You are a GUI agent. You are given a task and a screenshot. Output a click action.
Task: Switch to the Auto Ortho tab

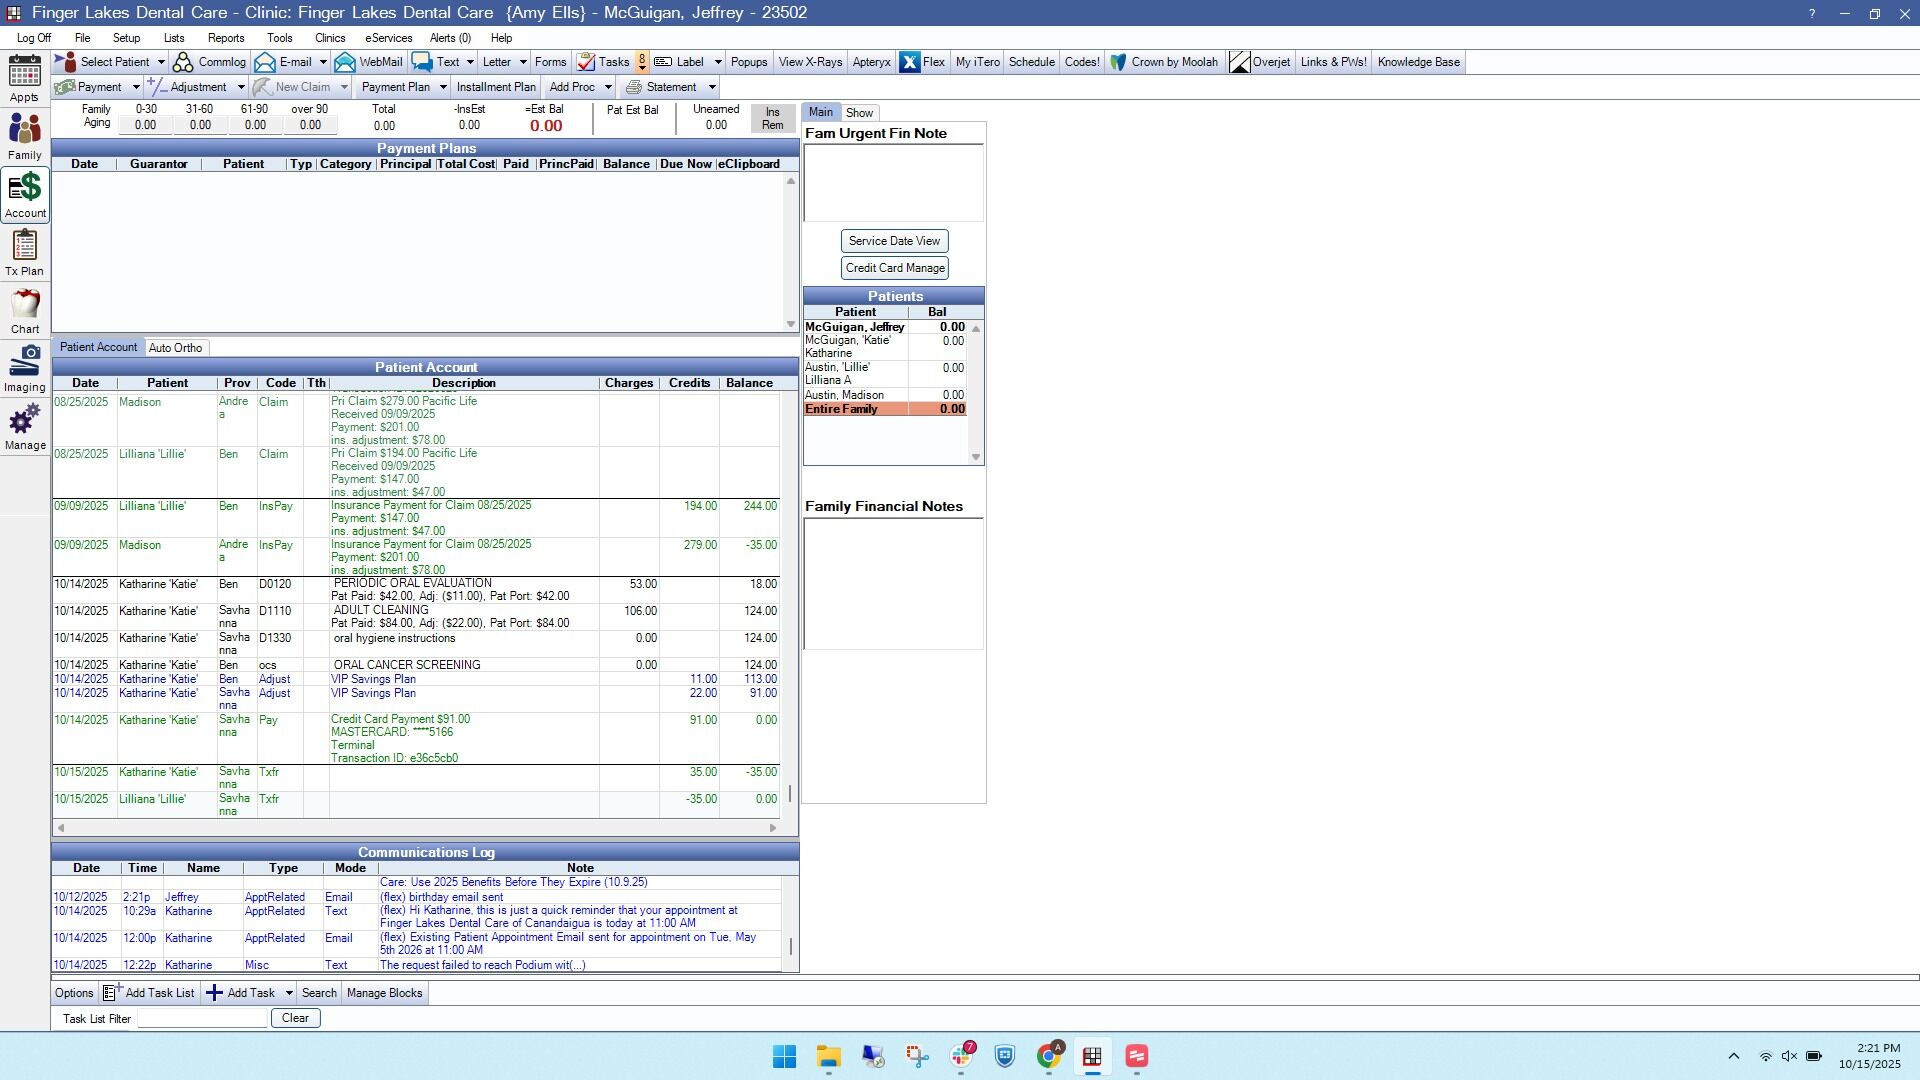click(175, 348)
